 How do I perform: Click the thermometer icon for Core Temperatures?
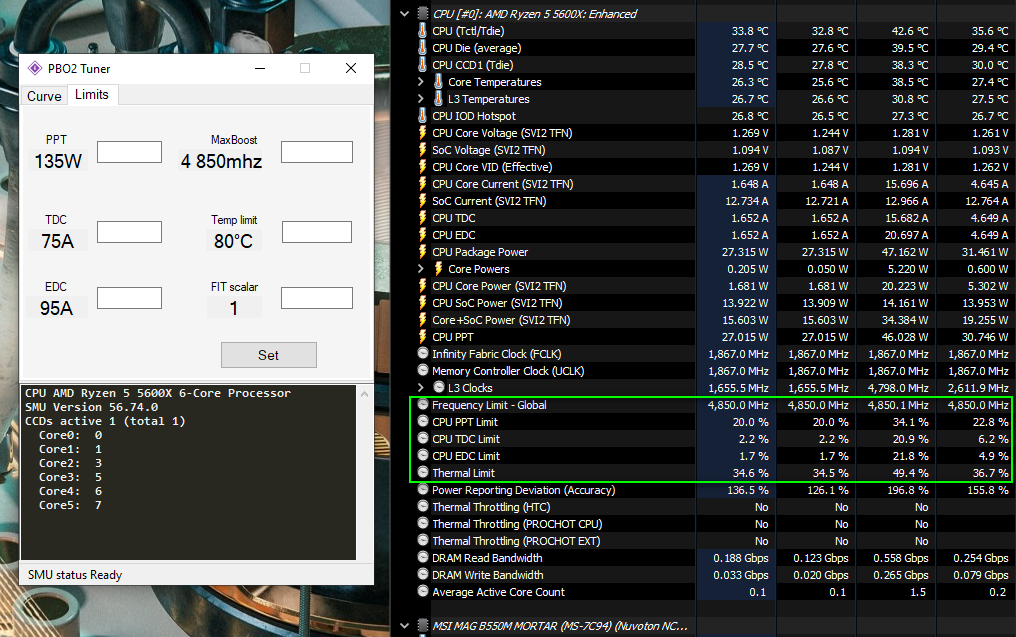click(x=438, y=82)
